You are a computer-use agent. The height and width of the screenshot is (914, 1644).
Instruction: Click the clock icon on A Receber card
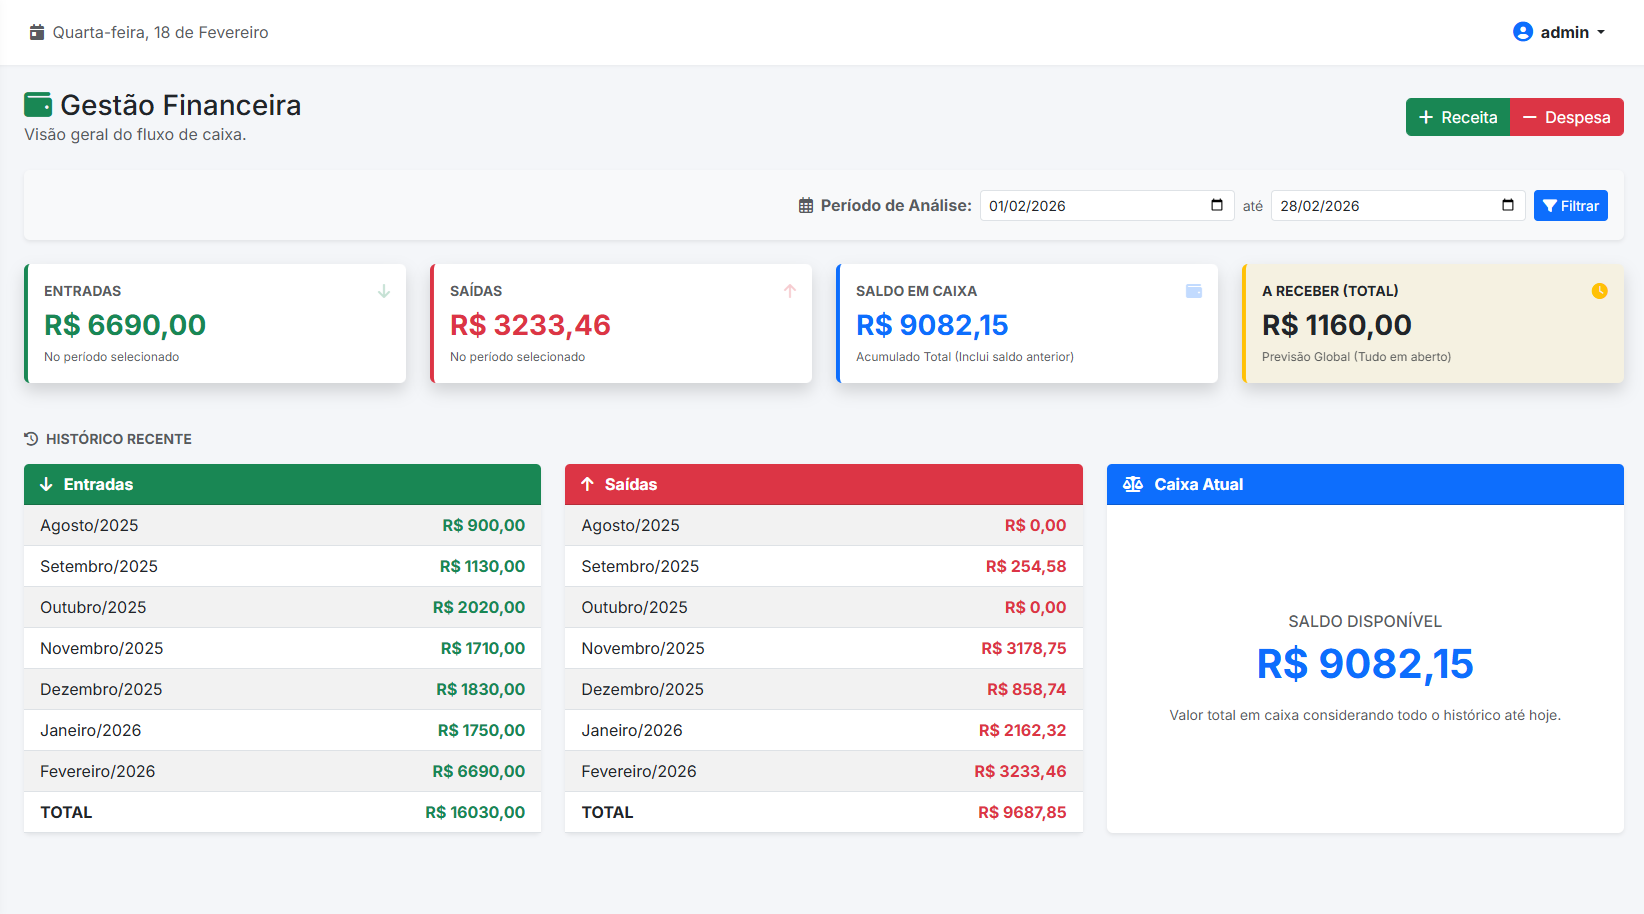(1600, 291)
